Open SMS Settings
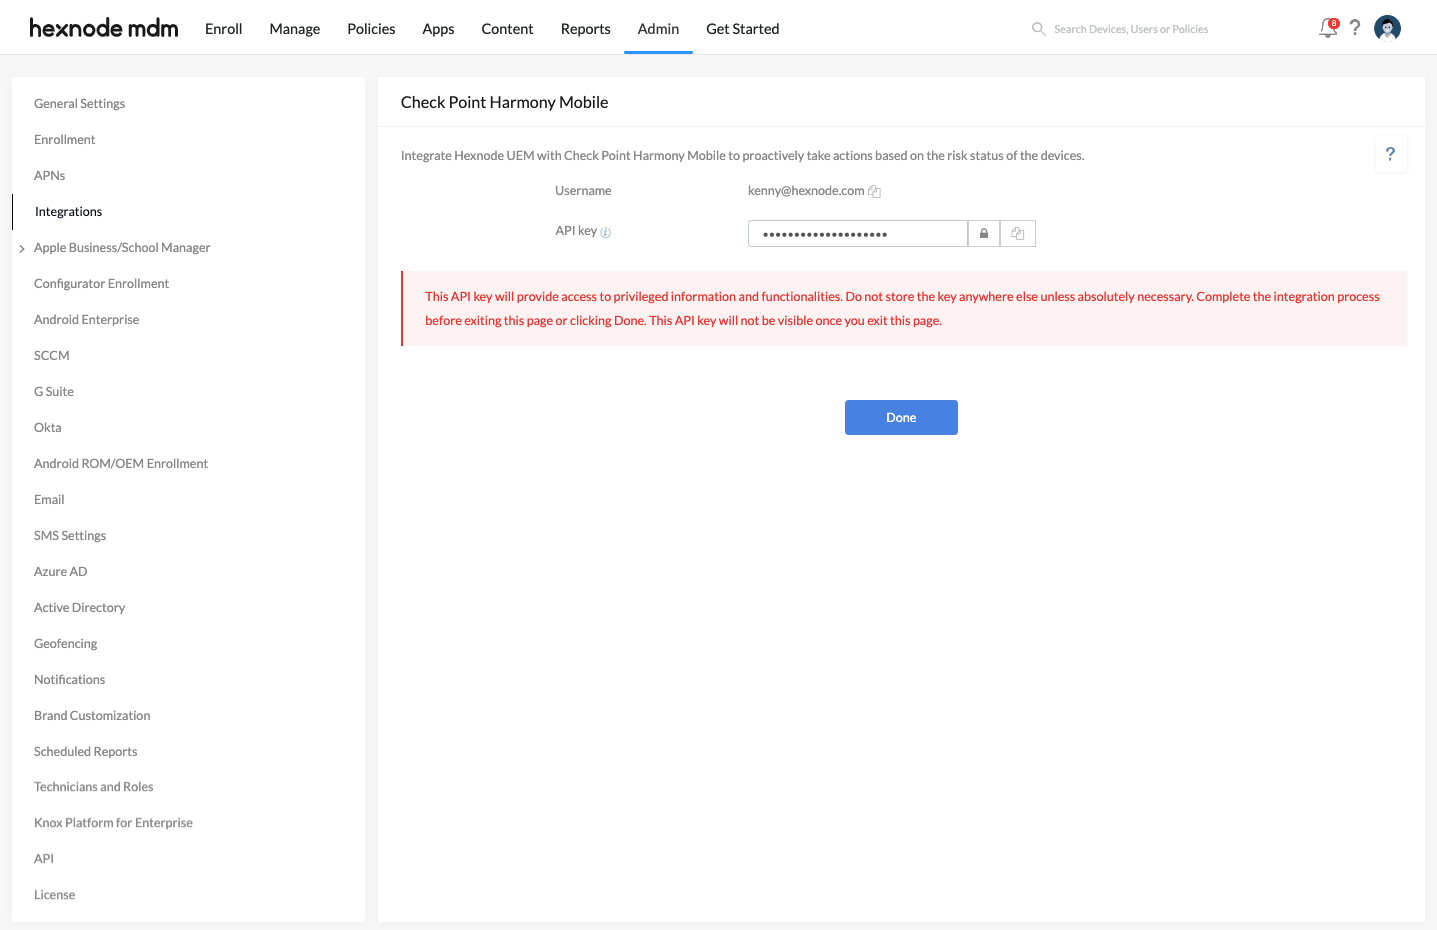This screenshot has width=1437, height=930. click(x=70, y=536)
